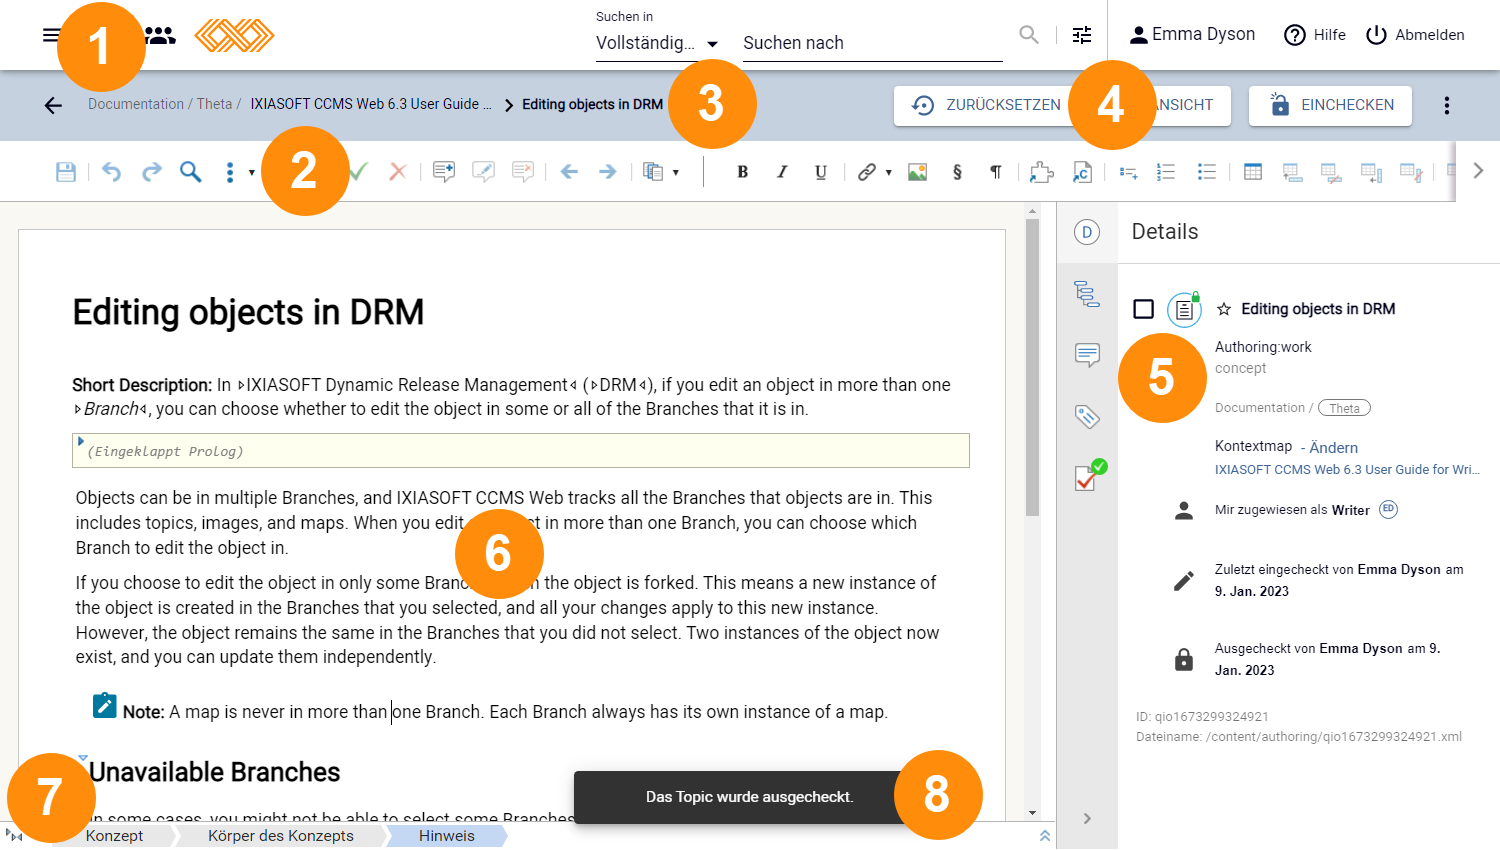This screenshot has width=1500, height=850.
Task: Click the Abmelden logout button
Action: click(1415, 35)
